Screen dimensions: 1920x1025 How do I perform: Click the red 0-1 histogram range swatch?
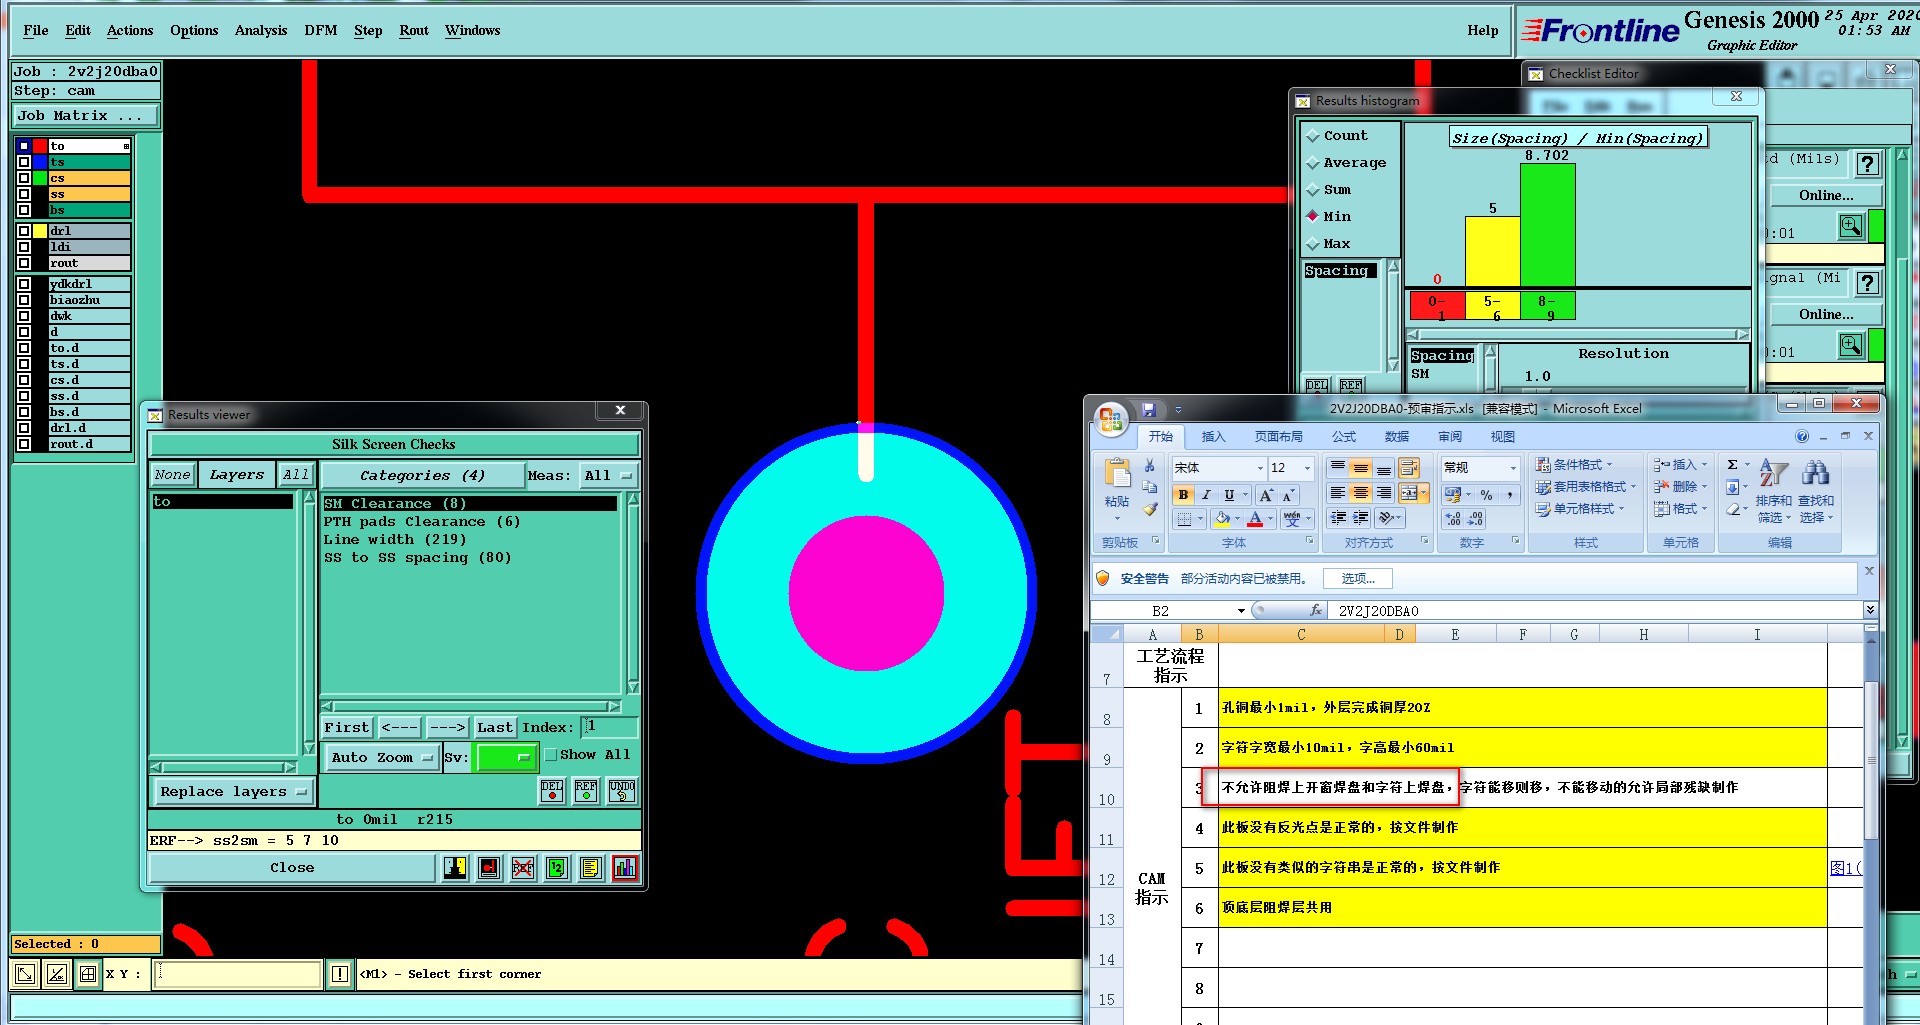pyautogui.click(x=1437, y=306)
